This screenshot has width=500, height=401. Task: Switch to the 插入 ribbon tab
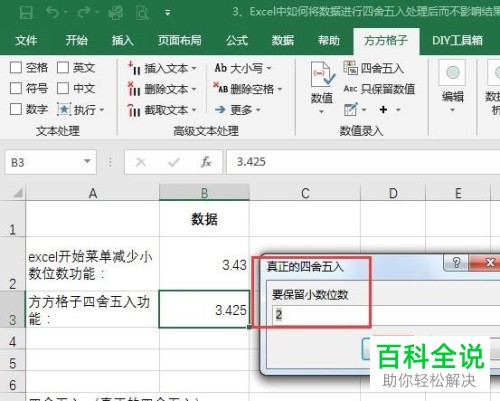pos(123,40)
